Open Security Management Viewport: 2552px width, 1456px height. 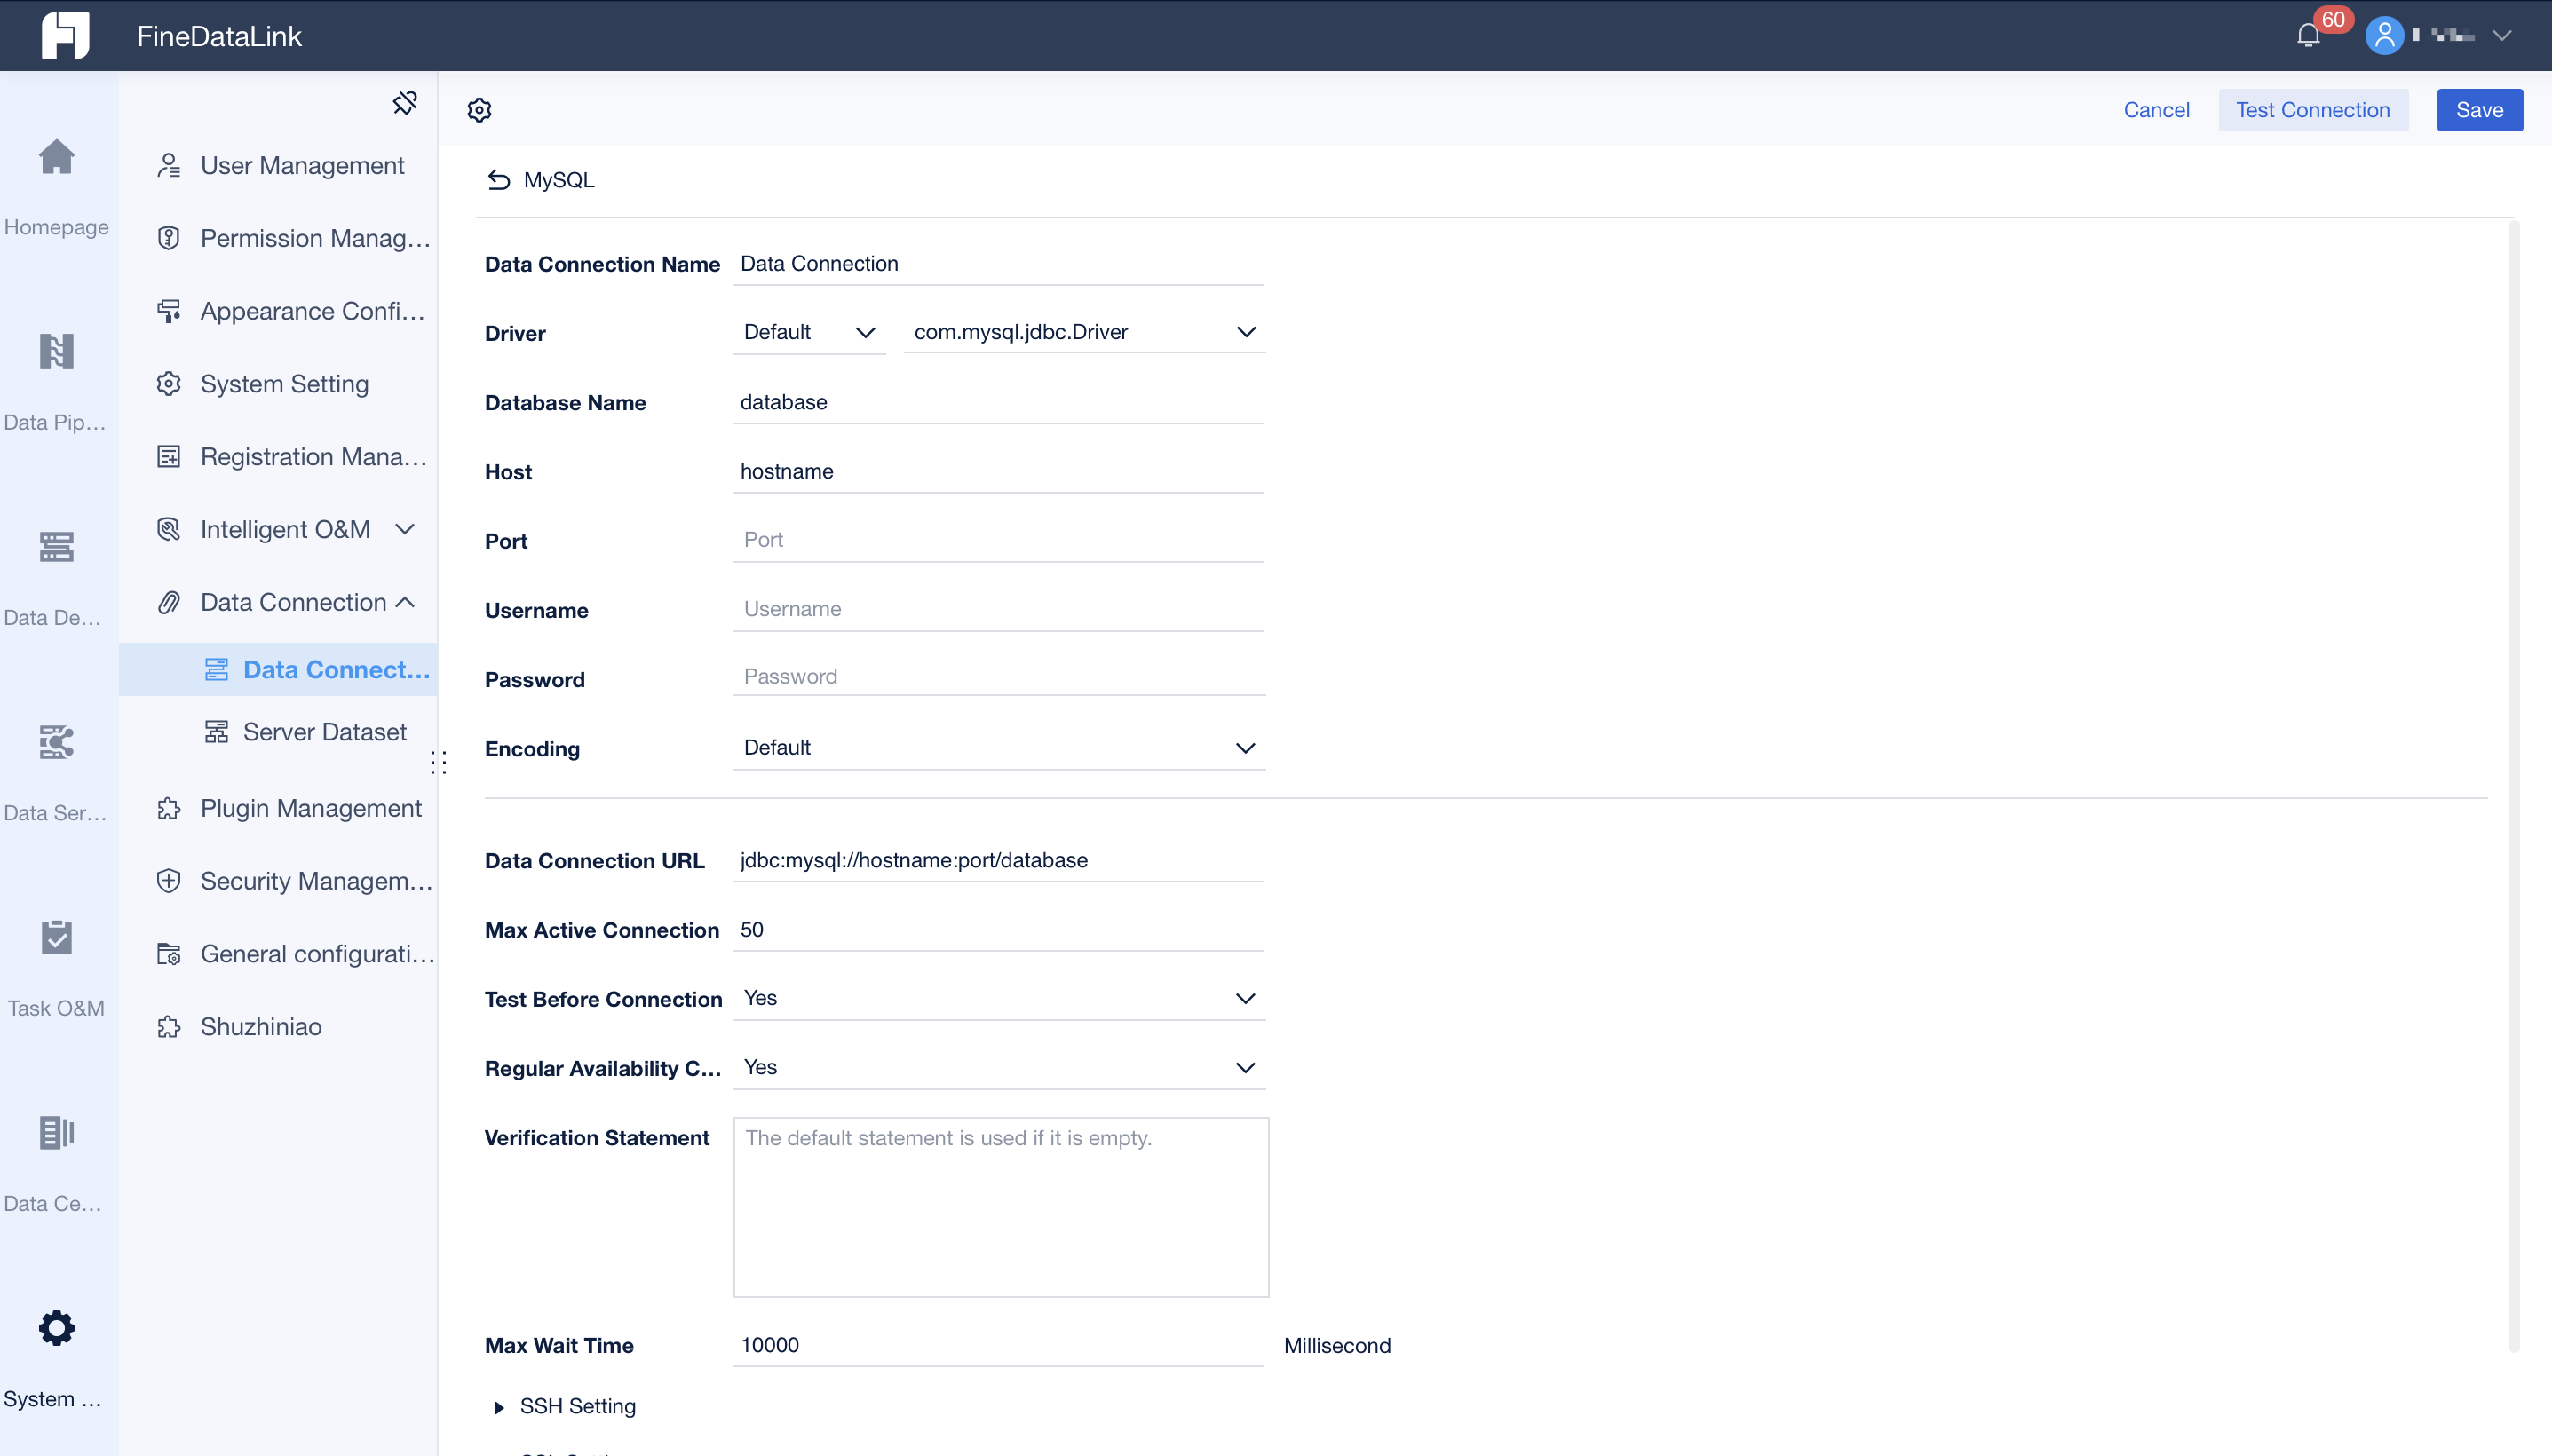[278, 881]
